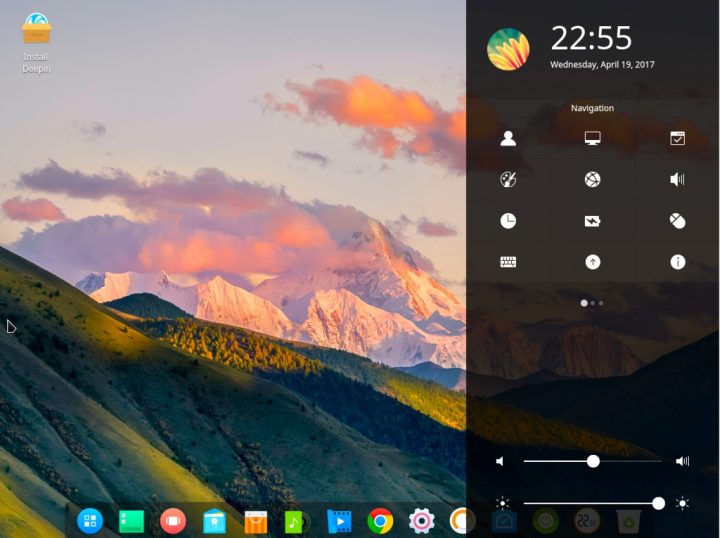The width and height of the screenshot is (720, 538).
Task: Open Display settings monitor icon
Action: (592, 139)
